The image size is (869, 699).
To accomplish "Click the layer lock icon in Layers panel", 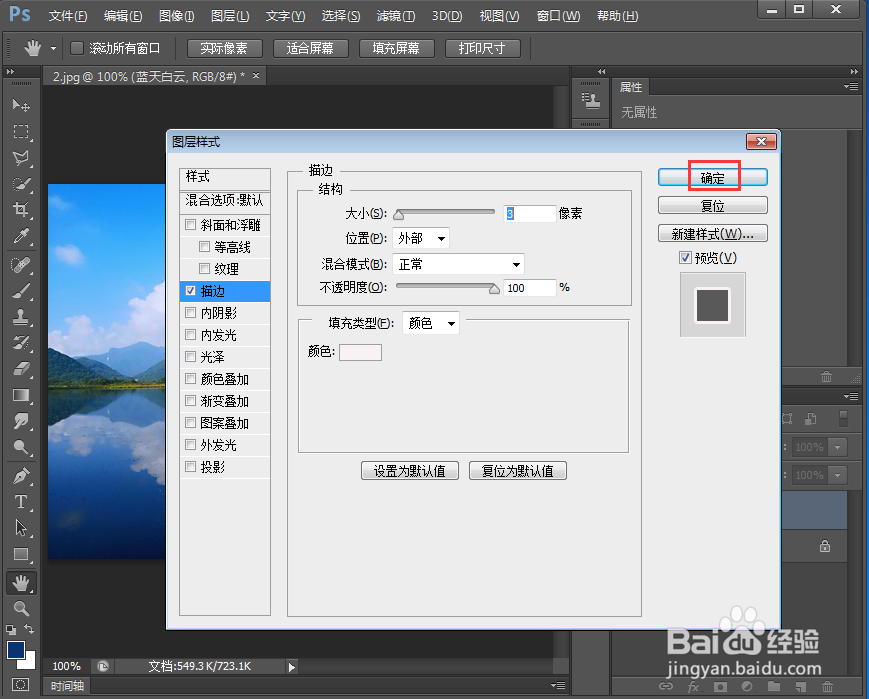I will (x=825, y=546).
